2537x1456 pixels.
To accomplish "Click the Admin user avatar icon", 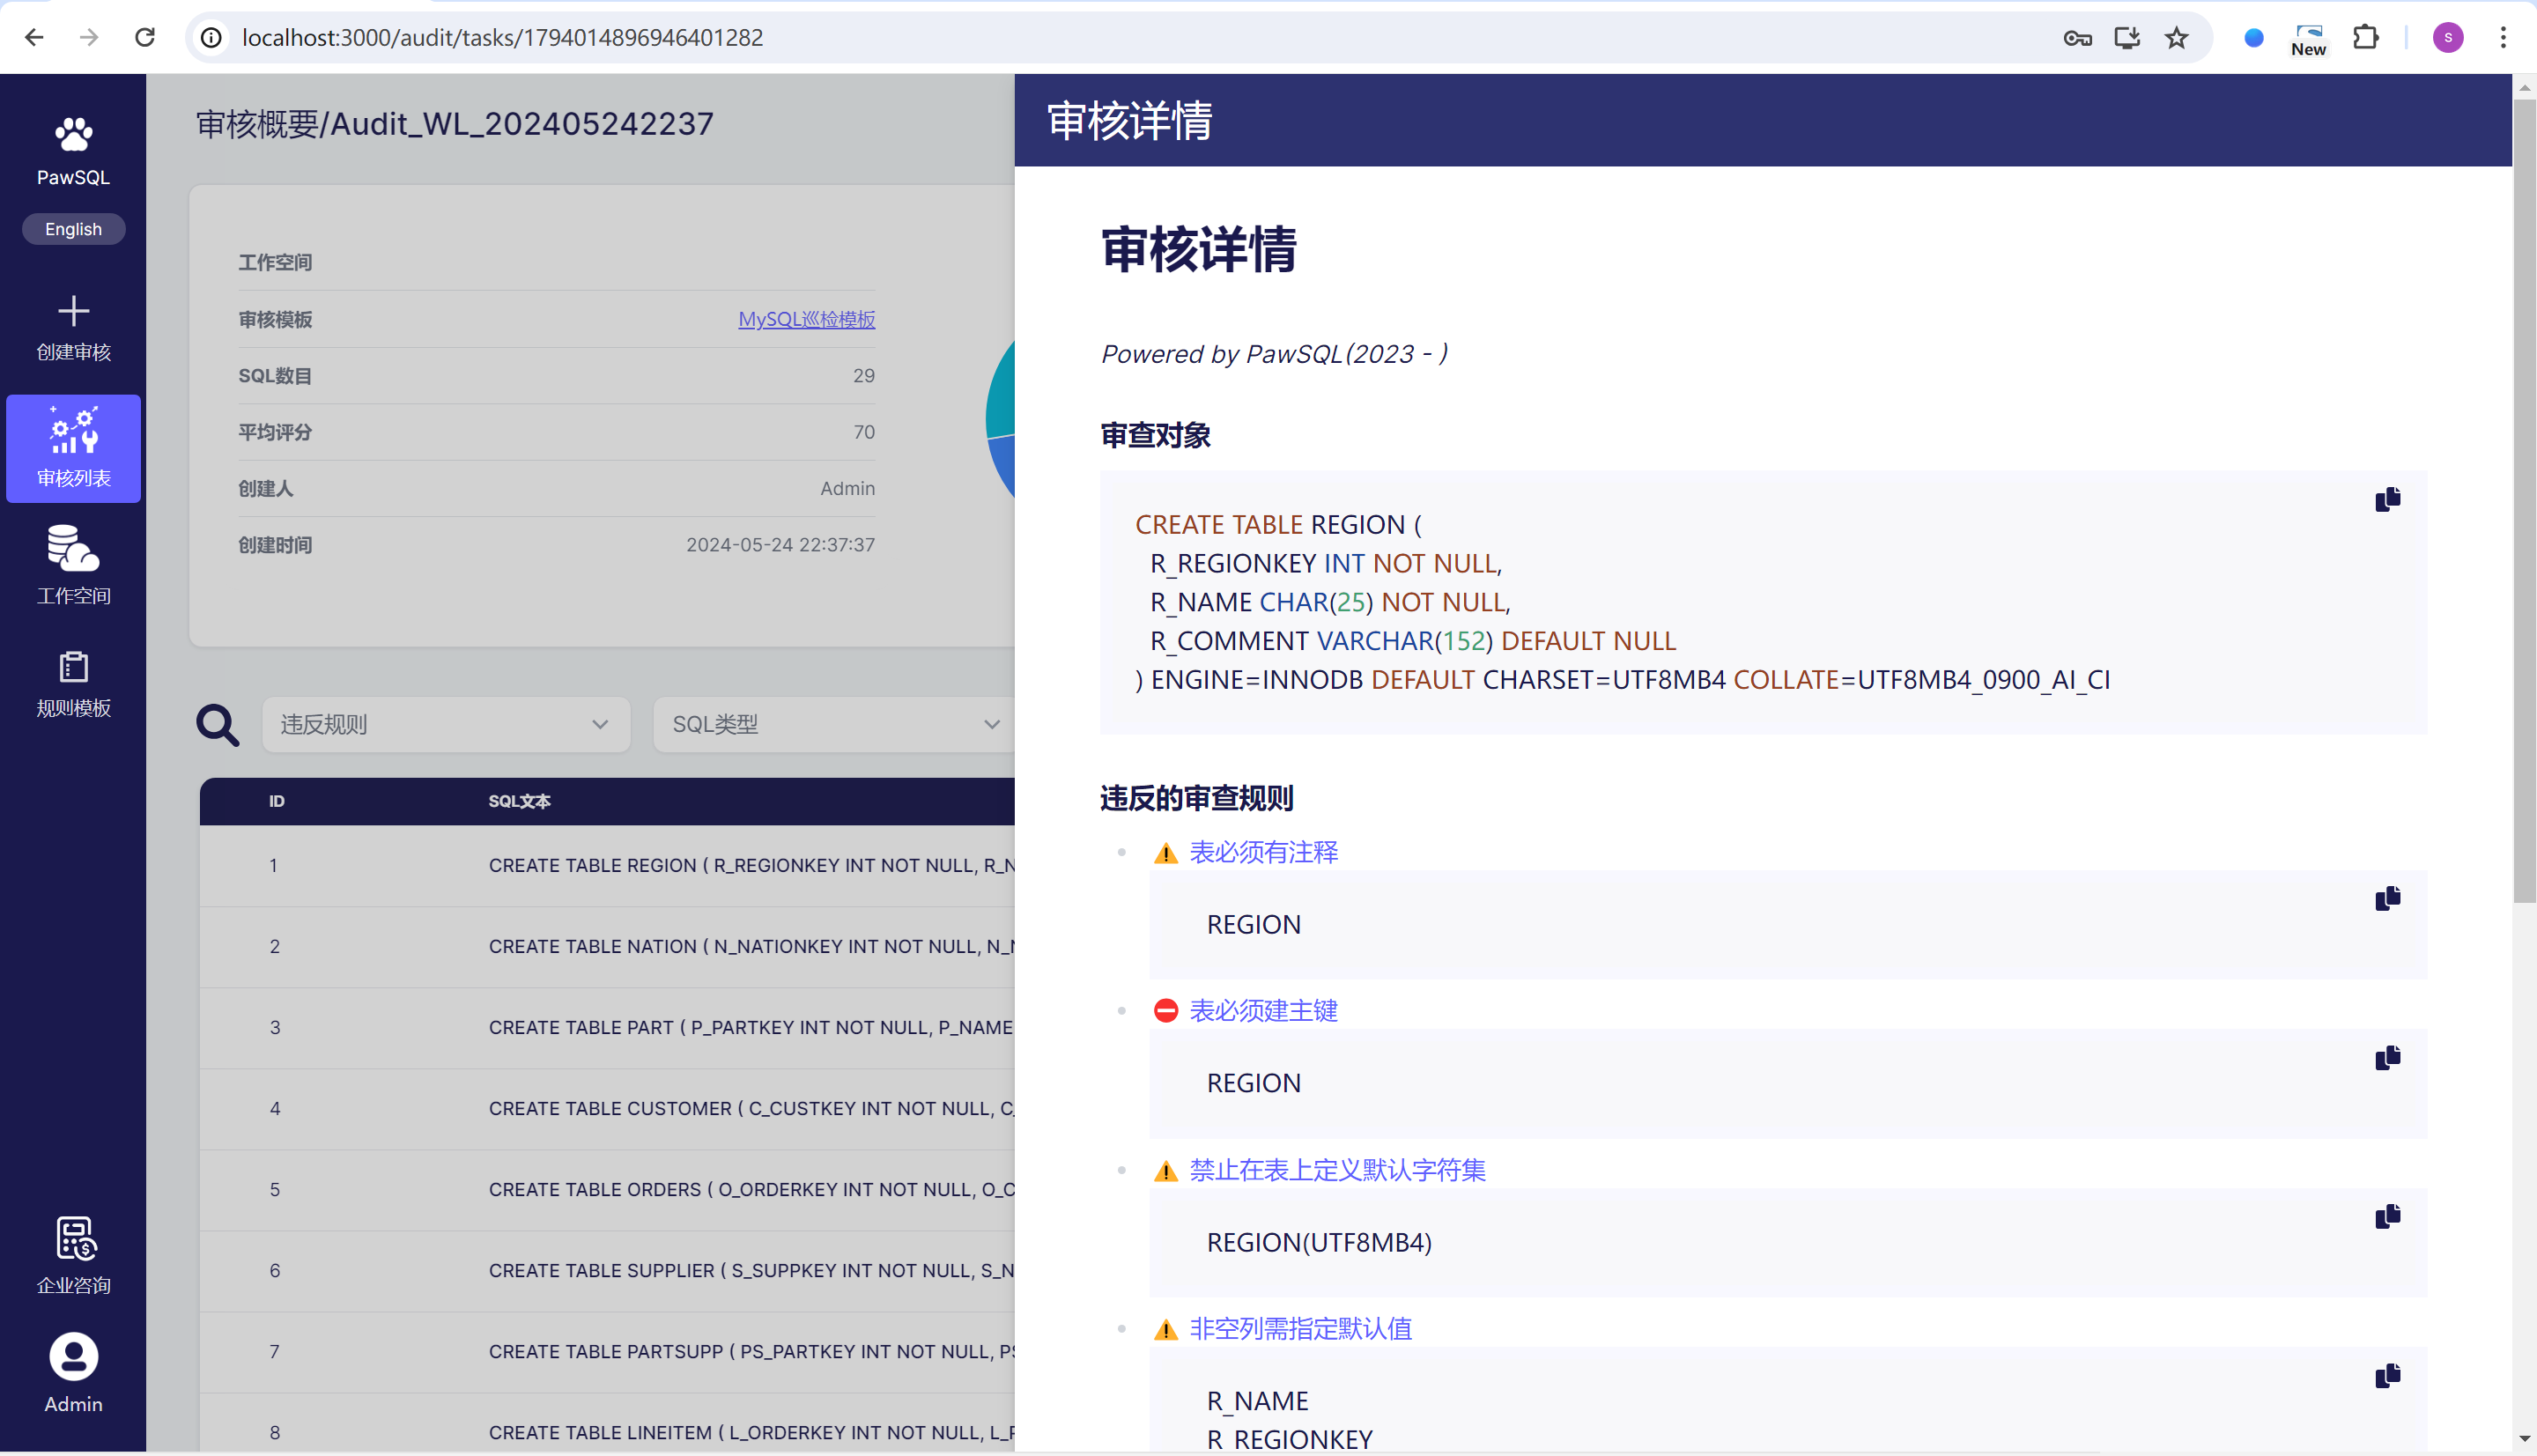I will 73,1357.
